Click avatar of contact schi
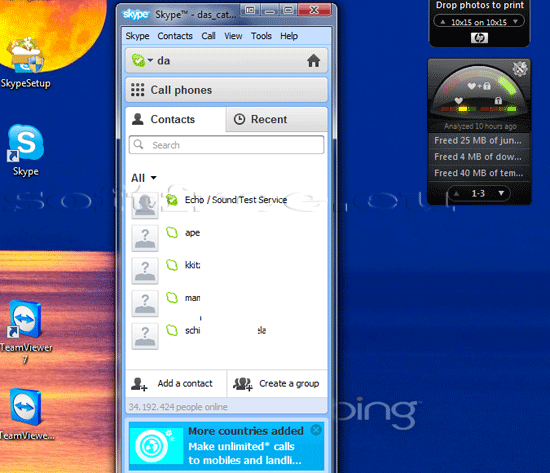550x473 pixels. pyautogui.click(x=145, y=336)
